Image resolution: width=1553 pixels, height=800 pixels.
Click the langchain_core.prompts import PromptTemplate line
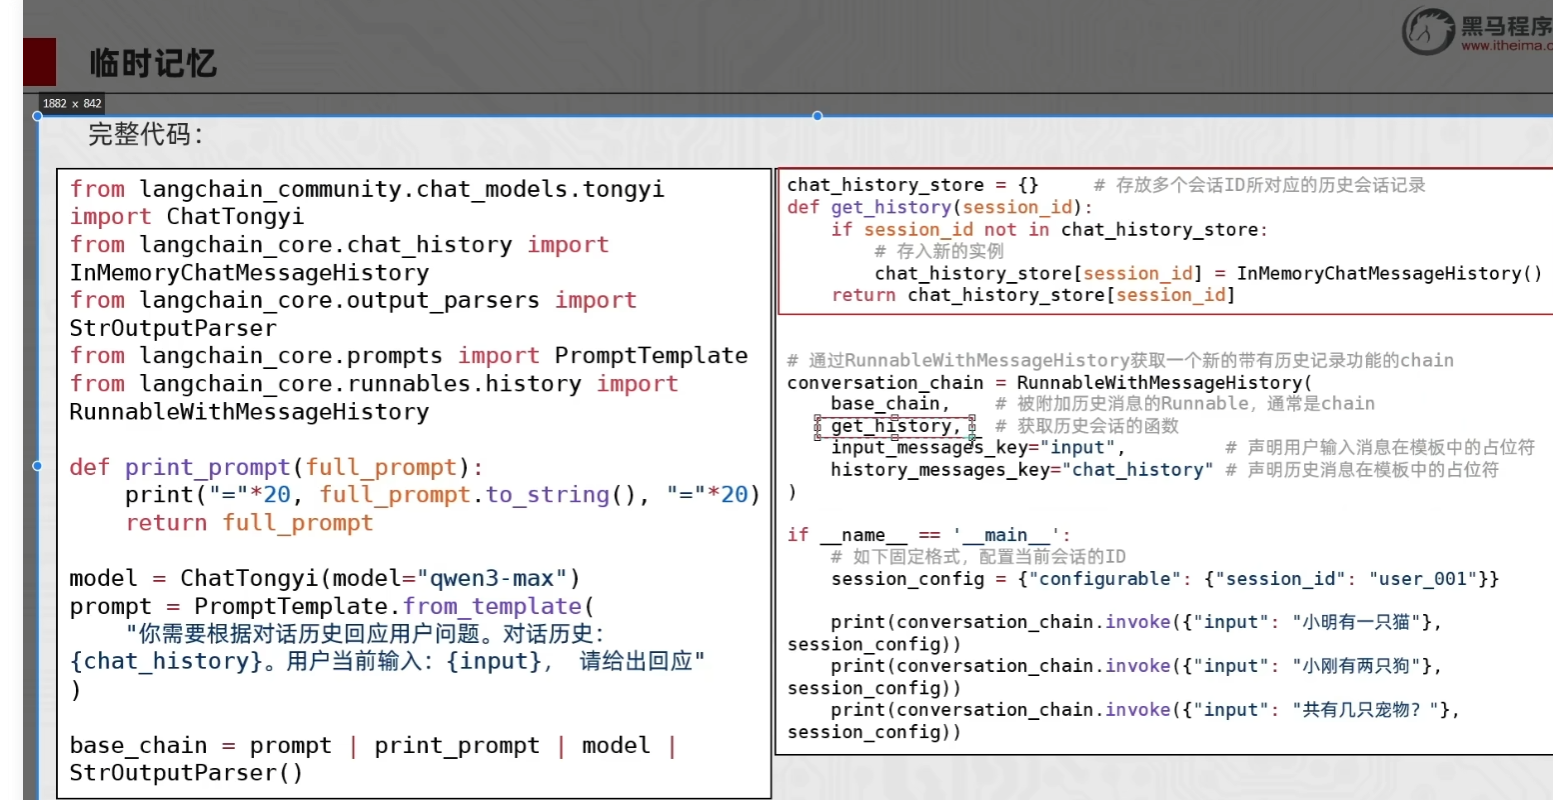pos(409,356)
